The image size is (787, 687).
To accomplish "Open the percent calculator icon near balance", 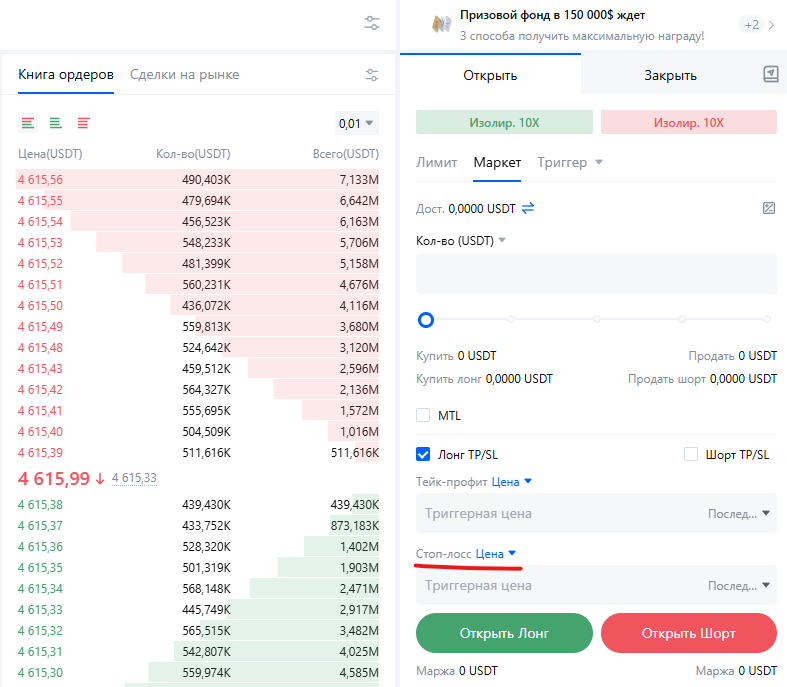I will click(x=768, y=208).
